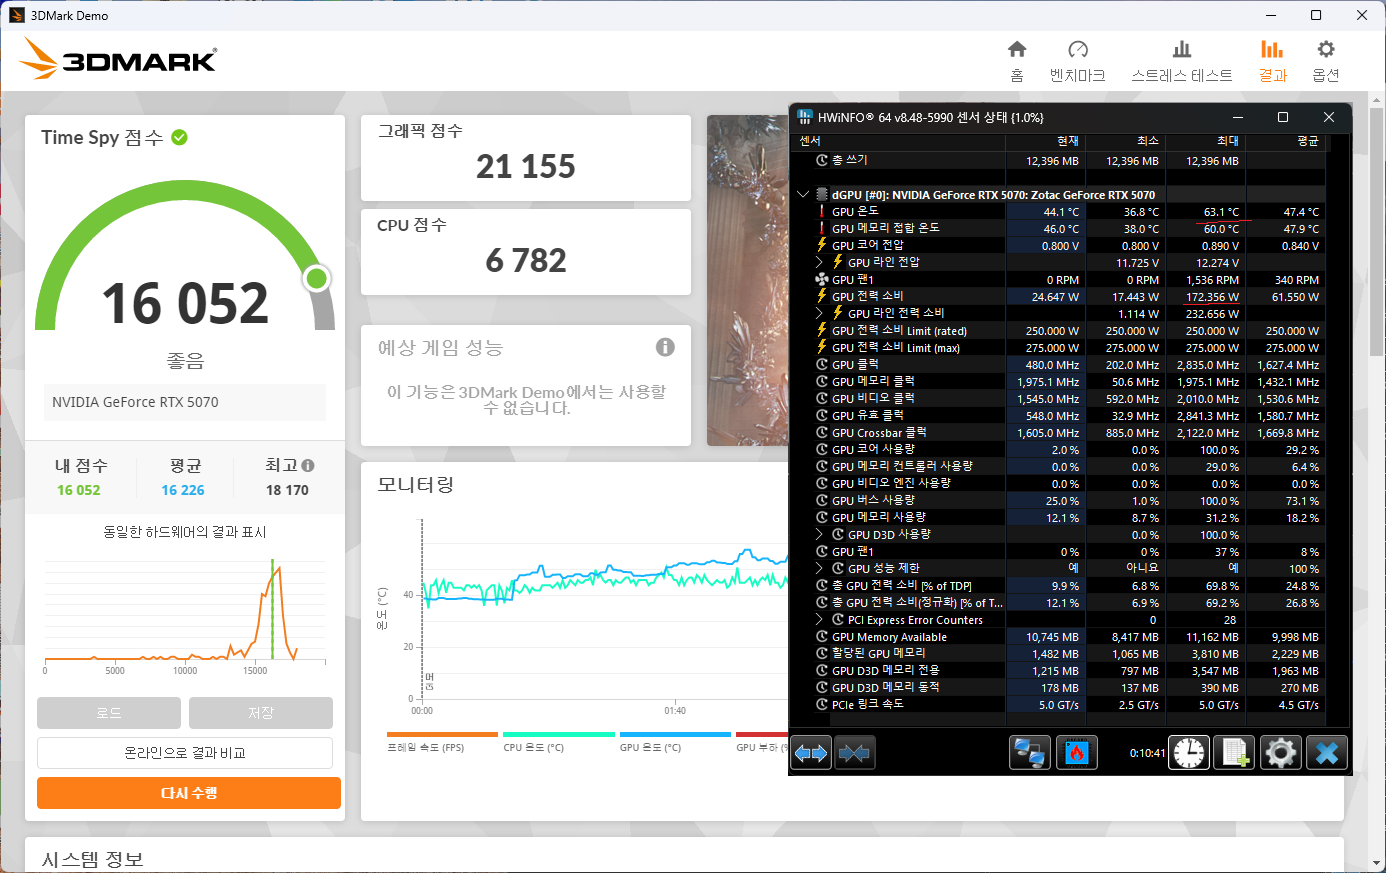The image size is (1386, 873).
Task: Click HWiNFO collapse arrows icon
Action: (855, 753)
